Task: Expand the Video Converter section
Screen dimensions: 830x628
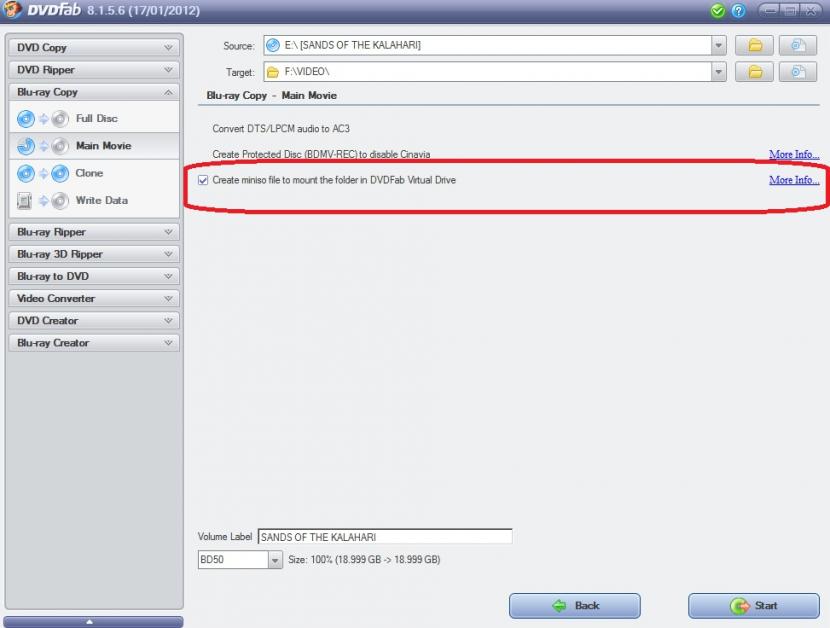Action: click(94, 299)
